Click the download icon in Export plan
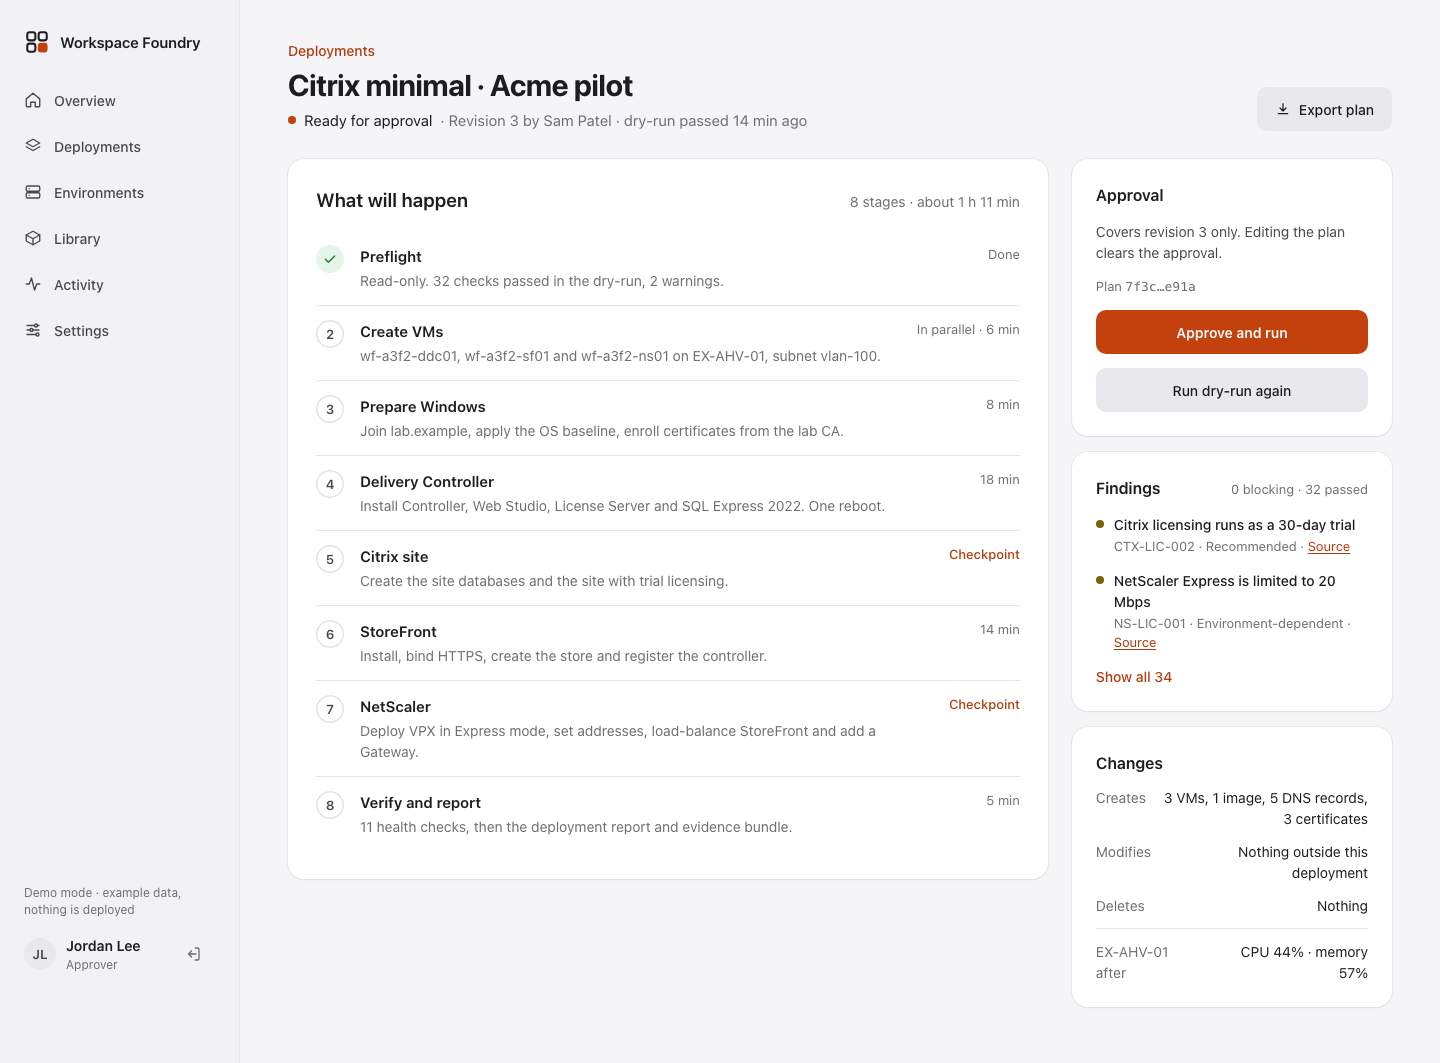 (1283, 109)
